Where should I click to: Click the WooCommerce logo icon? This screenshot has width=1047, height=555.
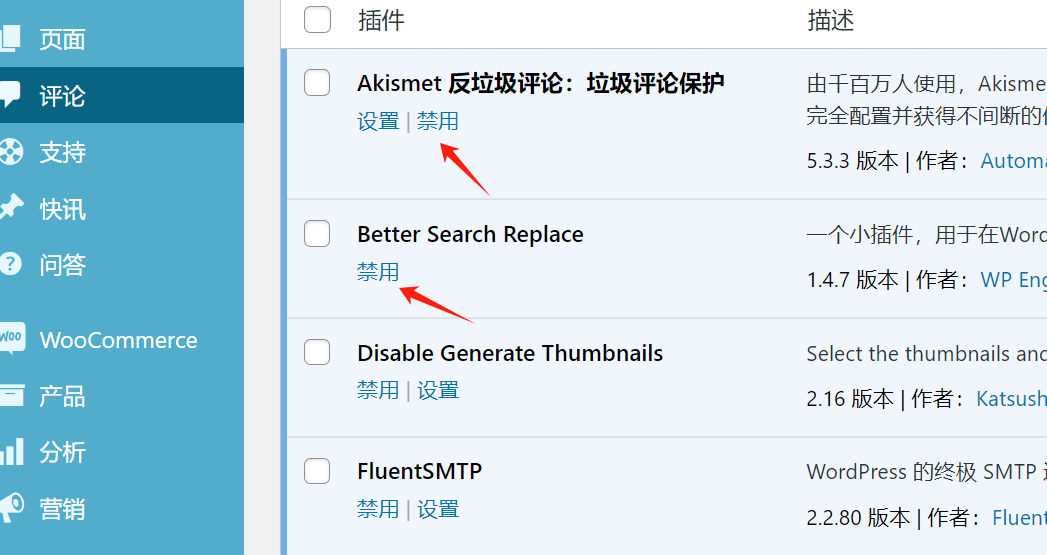[10, 339]
